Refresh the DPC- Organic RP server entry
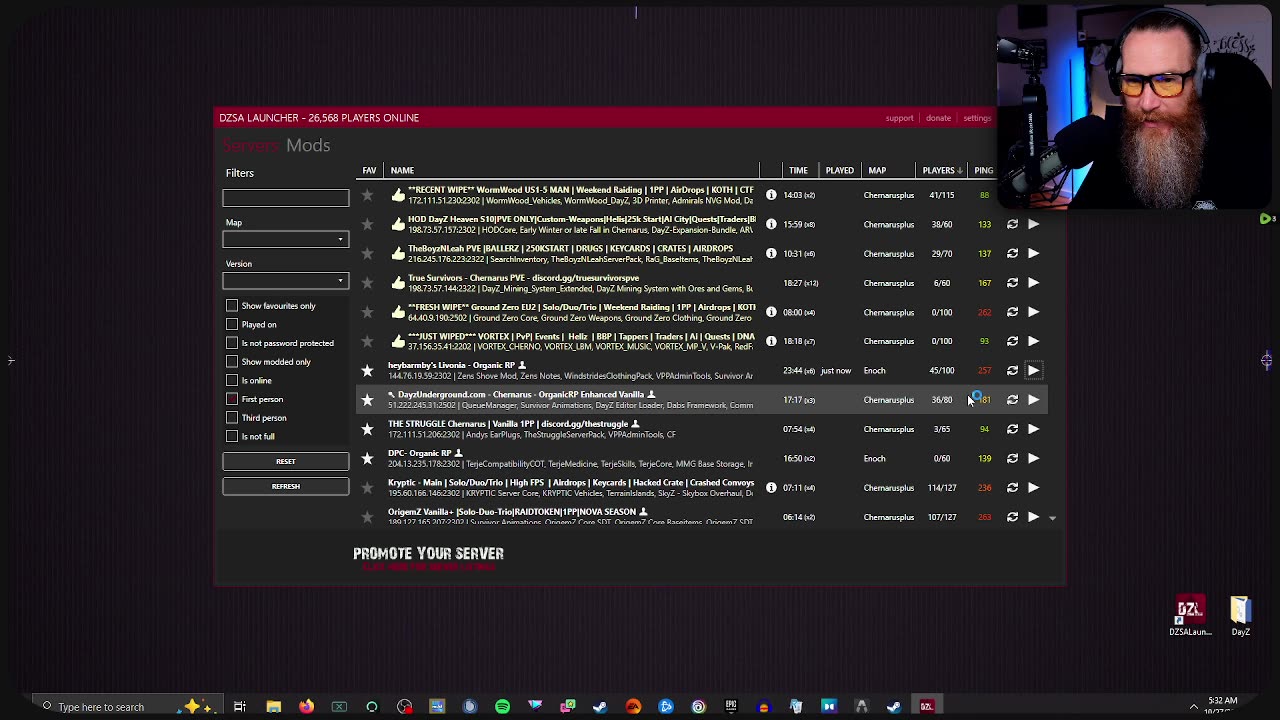This screenshot has height=720, width=1280. [1012, 458]
